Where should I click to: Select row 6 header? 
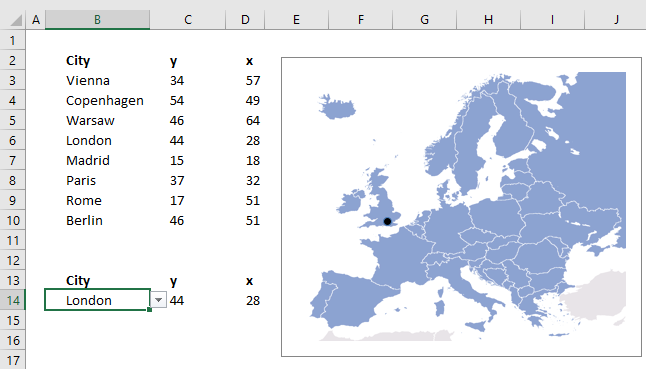pyautogui.click(x=13, y=140)
